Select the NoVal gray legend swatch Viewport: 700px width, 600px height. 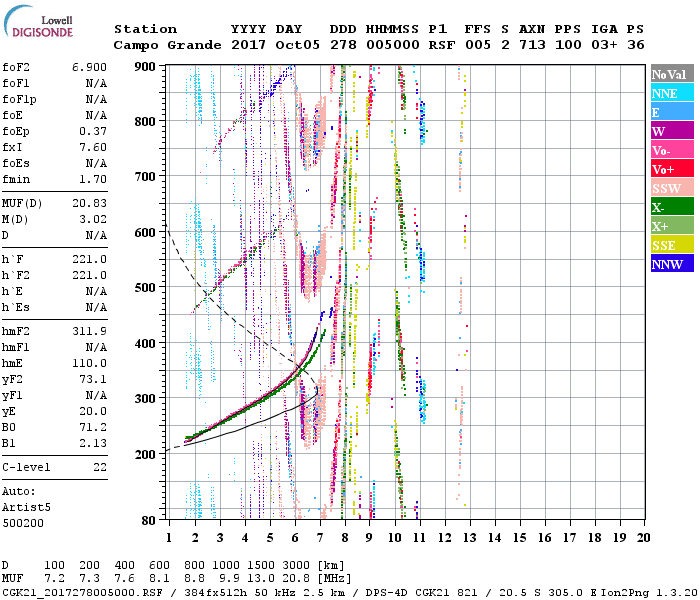pyautogui.click(x=672, y=74)
